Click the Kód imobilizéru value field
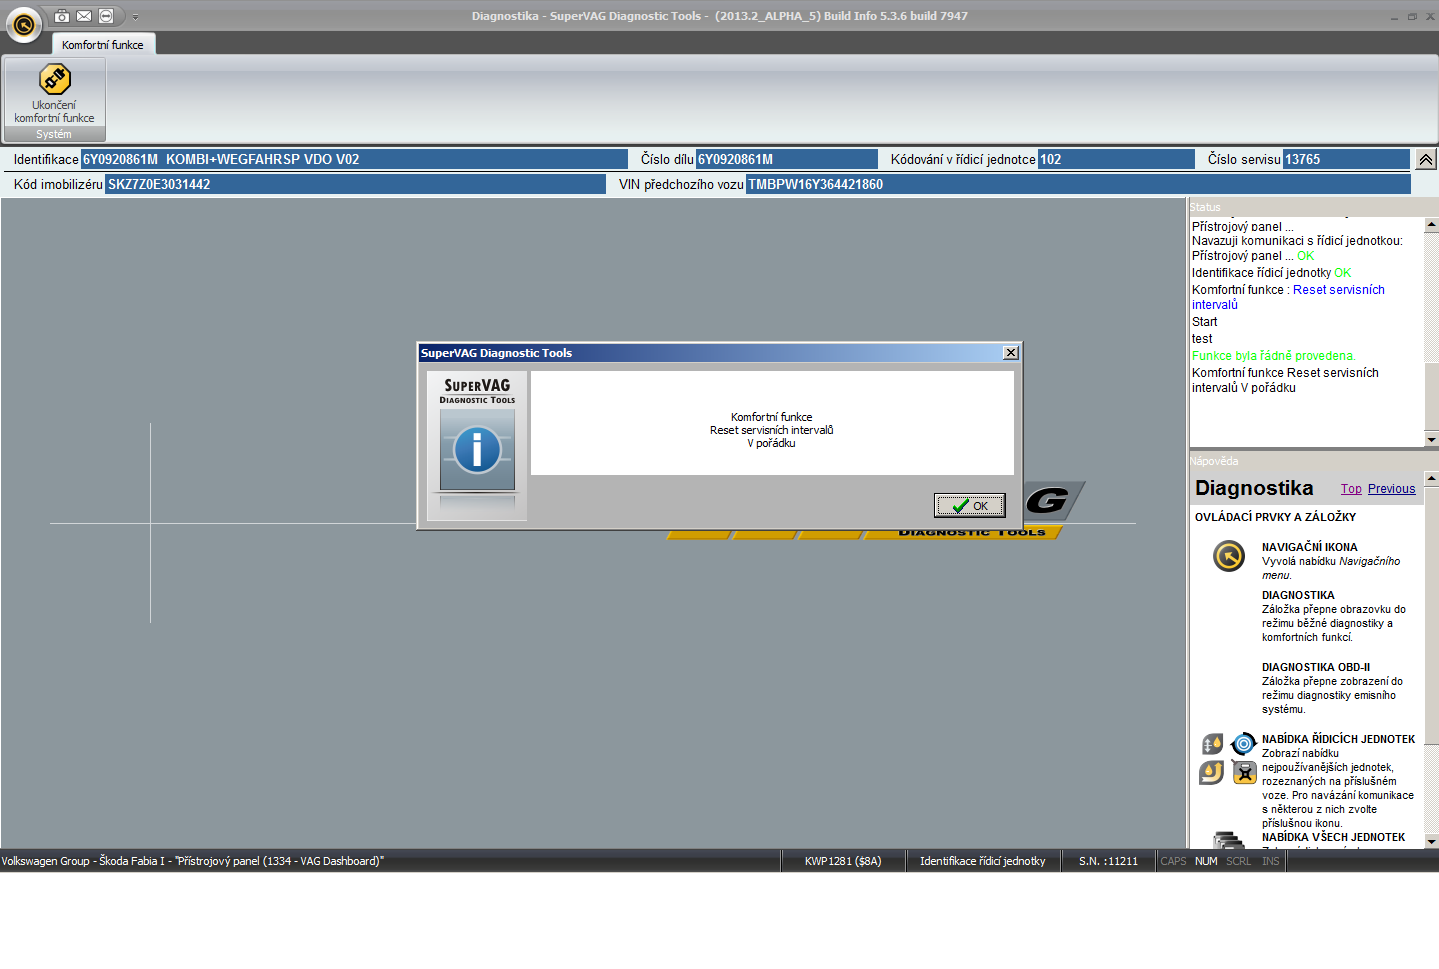 pyautogui.click(x=355, y=184)
